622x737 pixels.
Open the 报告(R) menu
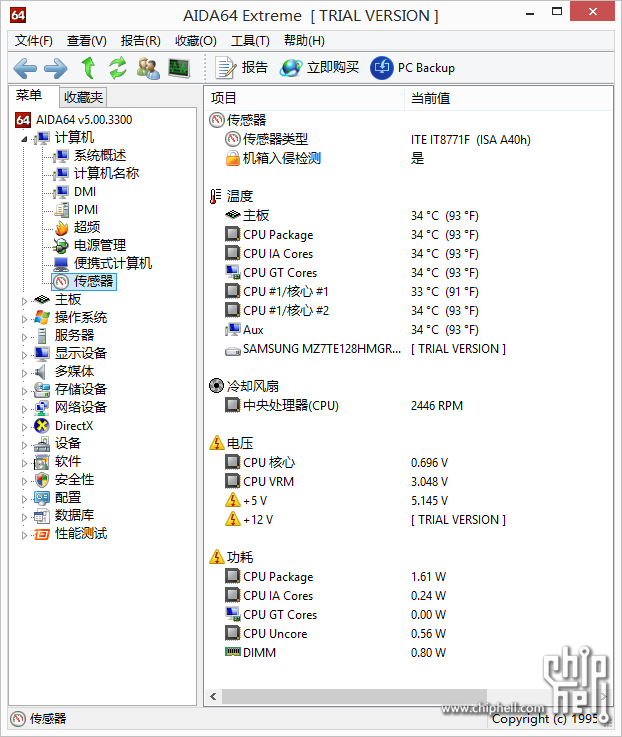[x=141, y=41]
